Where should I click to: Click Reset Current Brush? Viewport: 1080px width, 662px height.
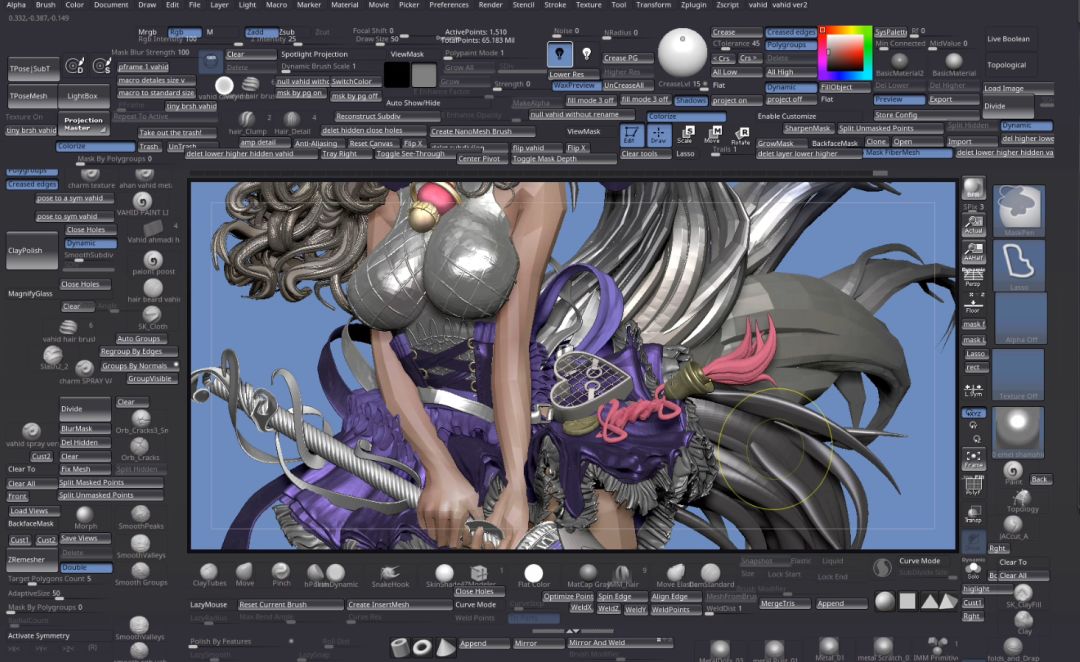click(291, 605)
